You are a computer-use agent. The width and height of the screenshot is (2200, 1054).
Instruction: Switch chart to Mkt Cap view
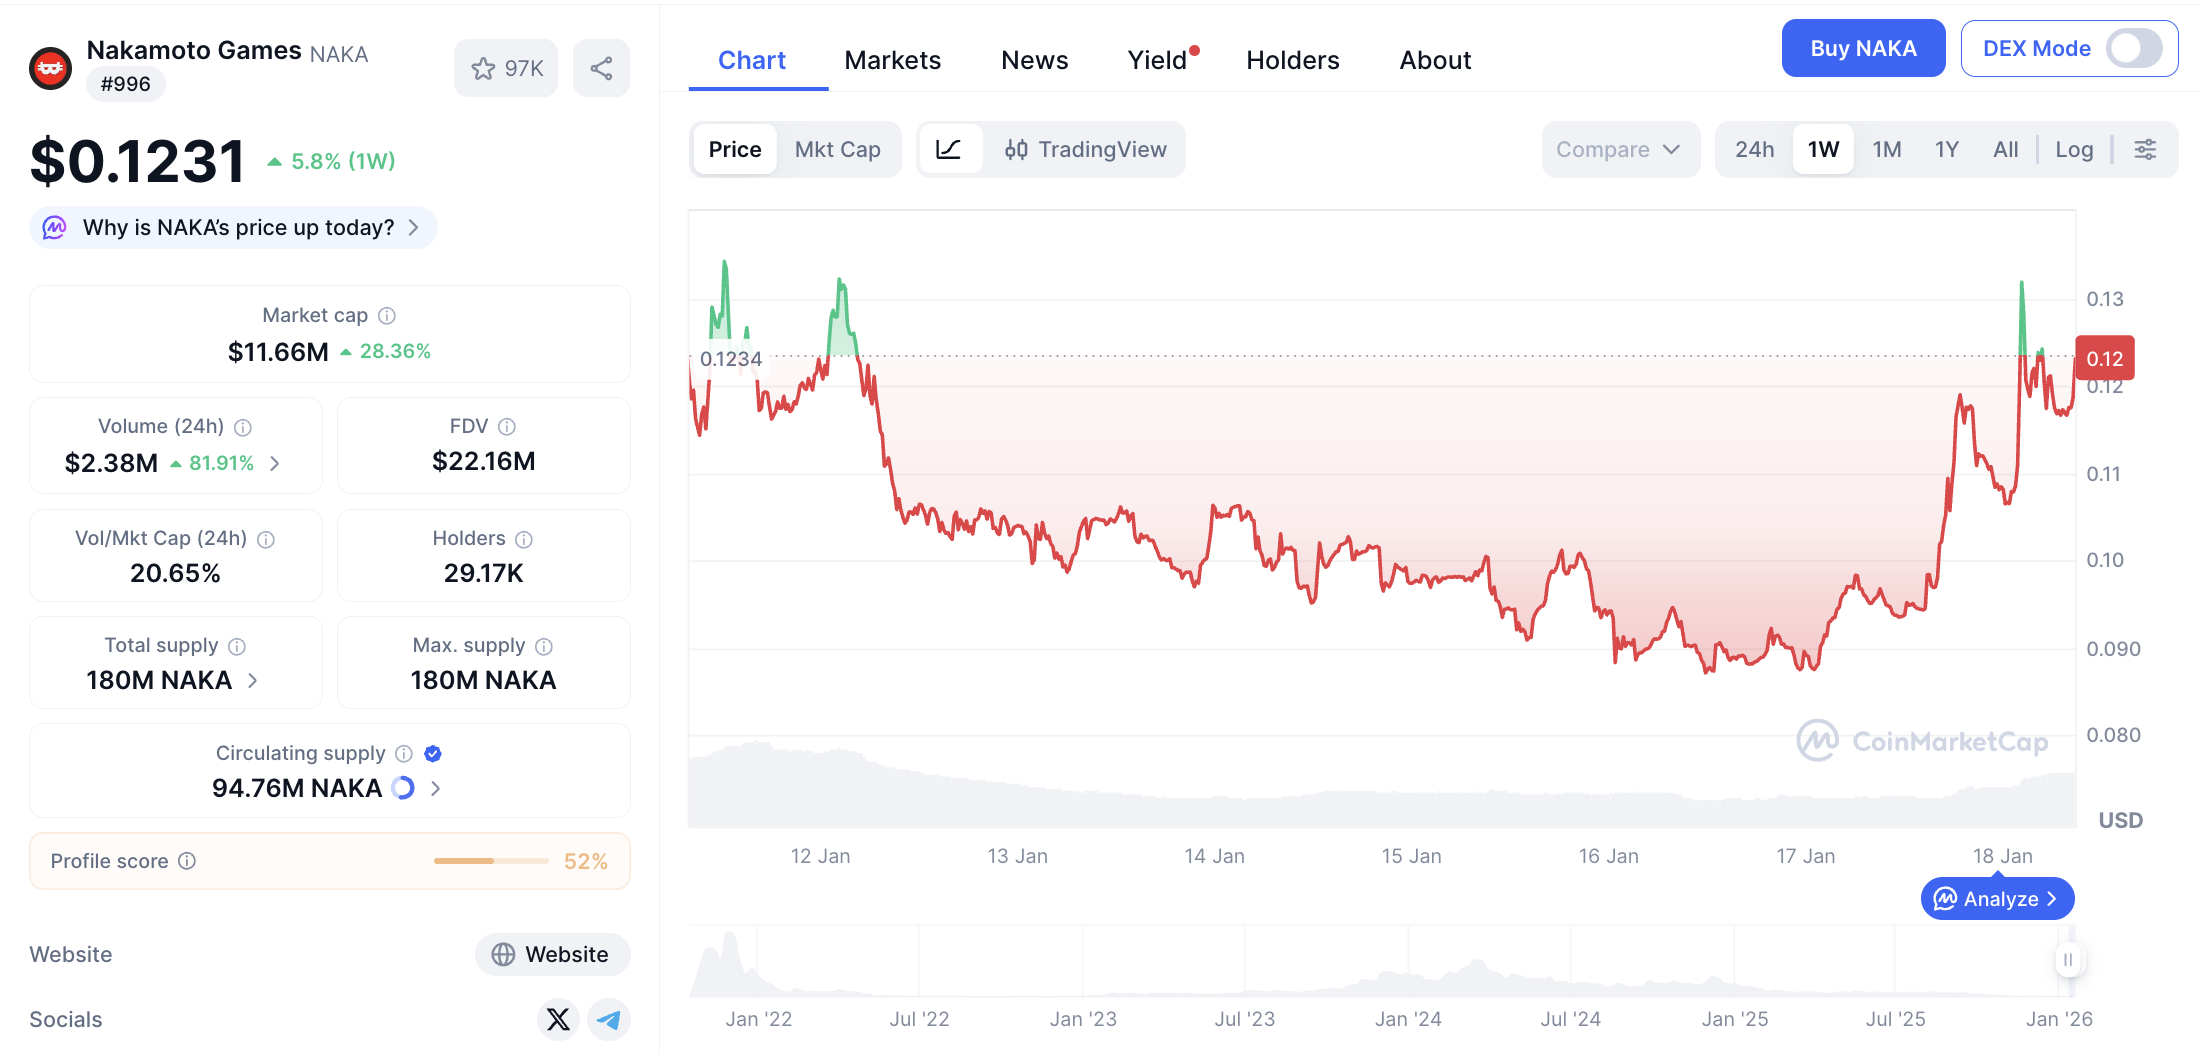point(837,150)
